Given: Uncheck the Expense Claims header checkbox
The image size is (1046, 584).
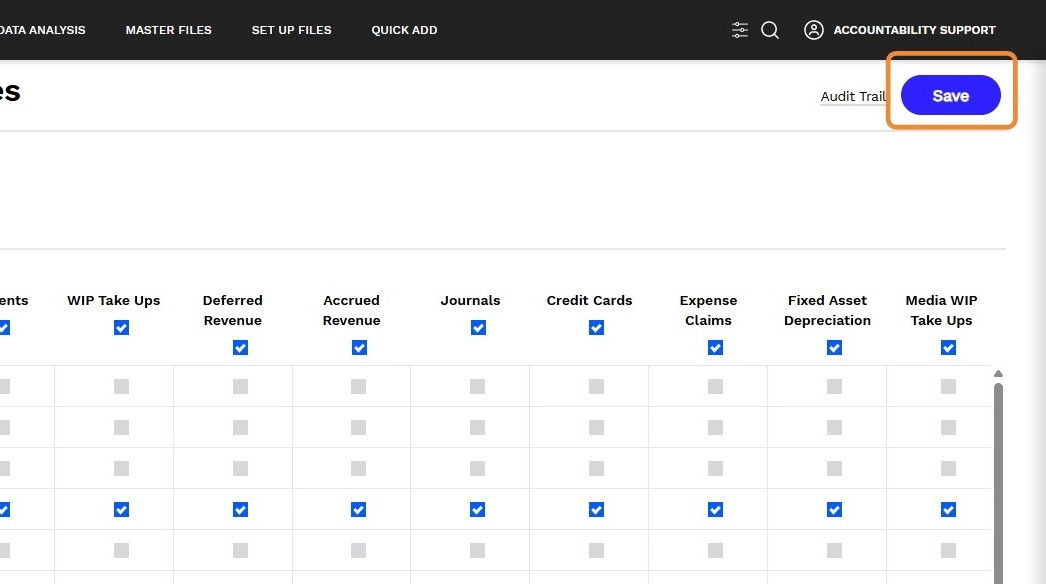Looking at the screenshot, I should [x=715, y=348].
